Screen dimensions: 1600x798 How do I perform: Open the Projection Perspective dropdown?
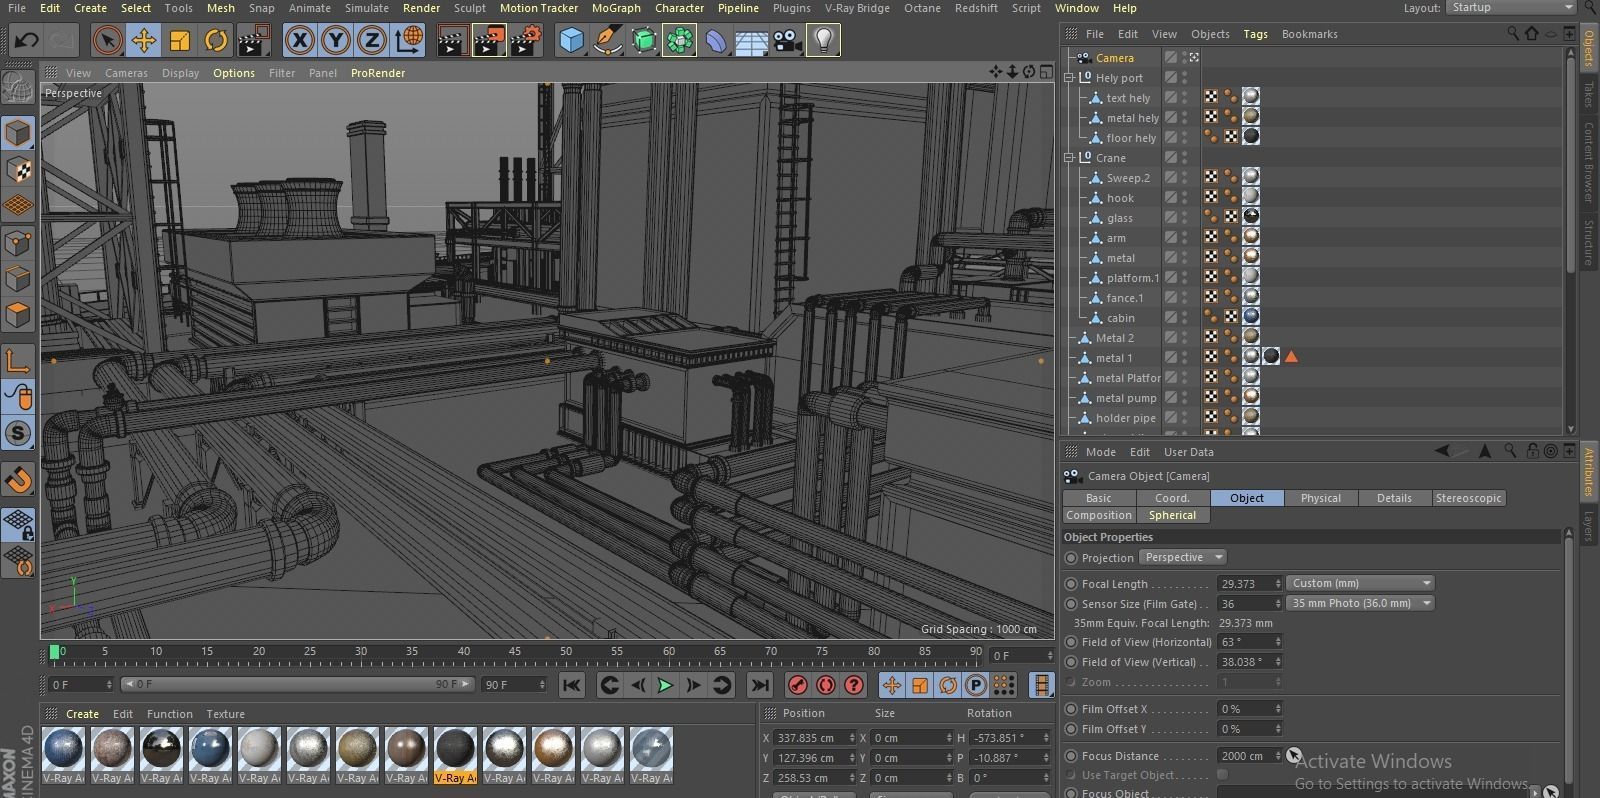1183,557
